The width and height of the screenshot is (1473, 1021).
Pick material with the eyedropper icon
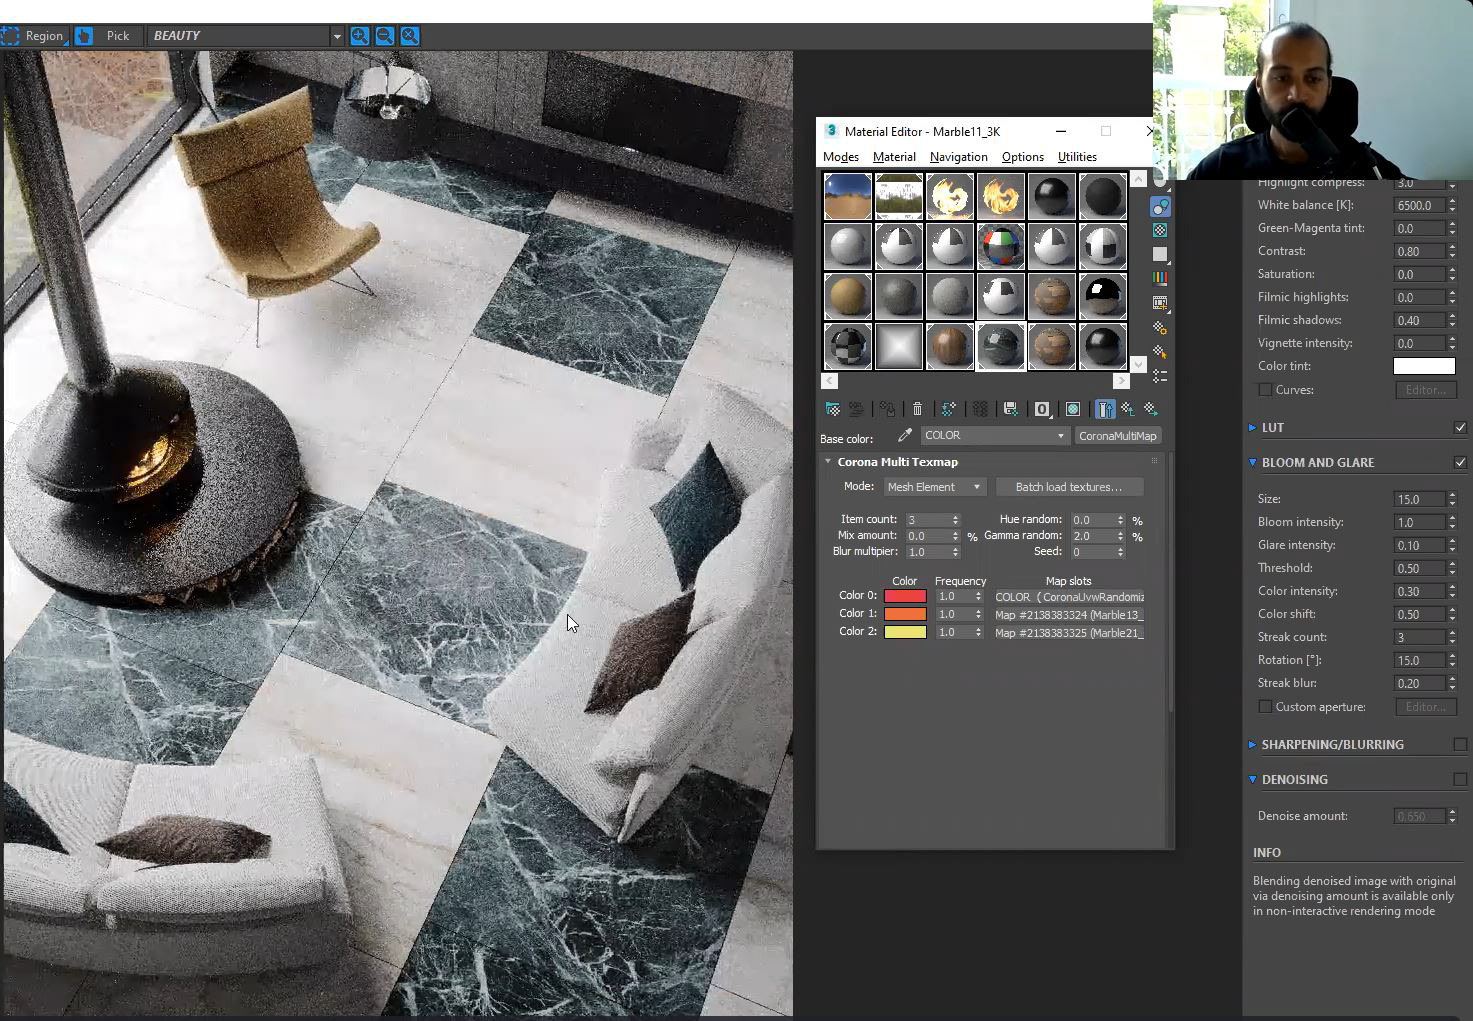click(x=905, y=435)
